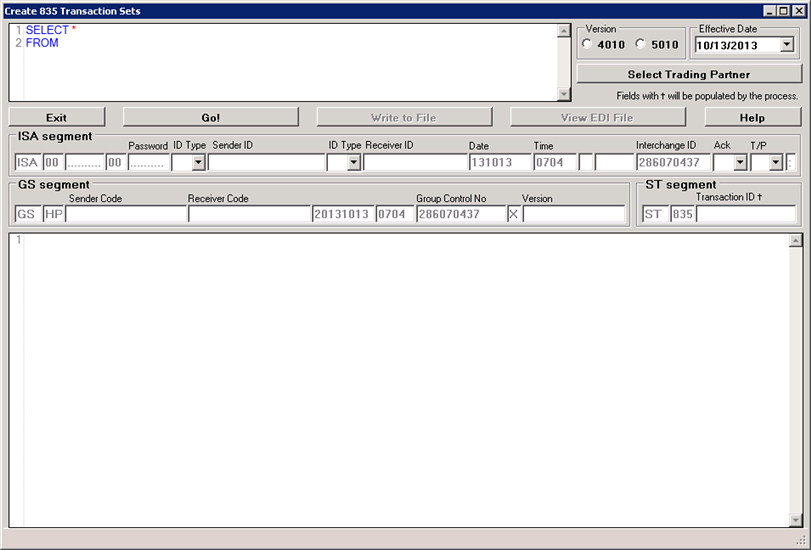Focus the GS Version field
811x550 pixels.
point(574,214)
